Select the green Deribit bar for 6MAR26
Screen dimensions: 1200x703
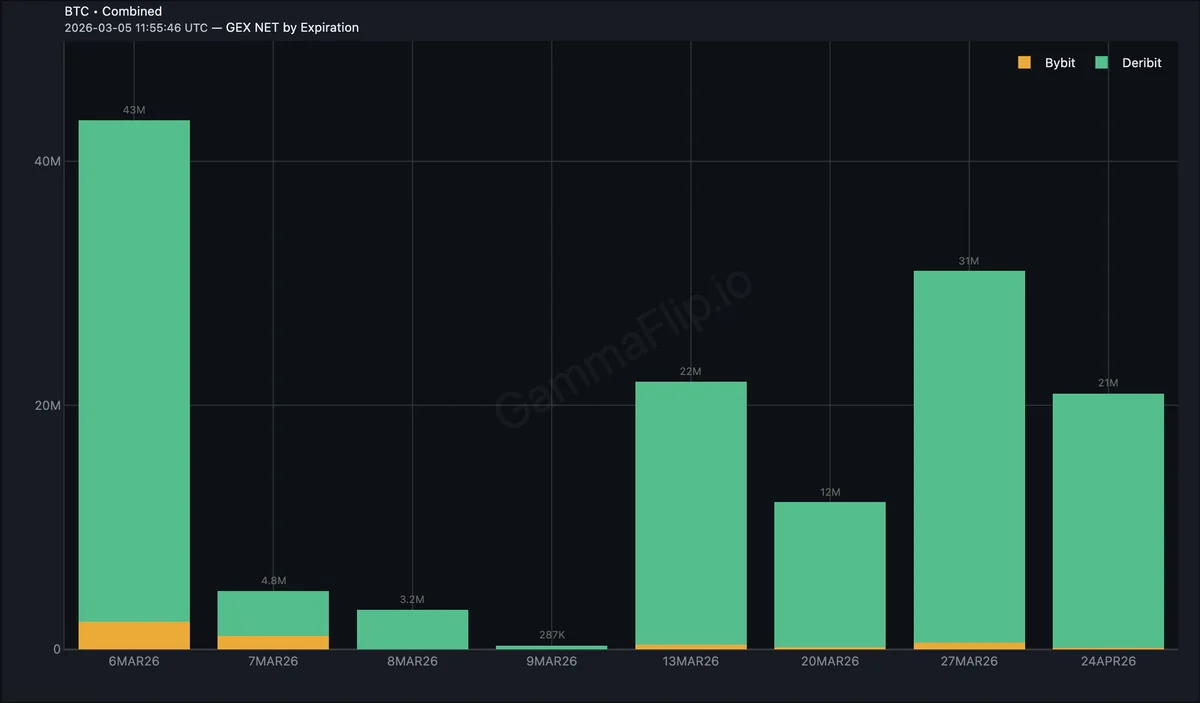[134, 370]
